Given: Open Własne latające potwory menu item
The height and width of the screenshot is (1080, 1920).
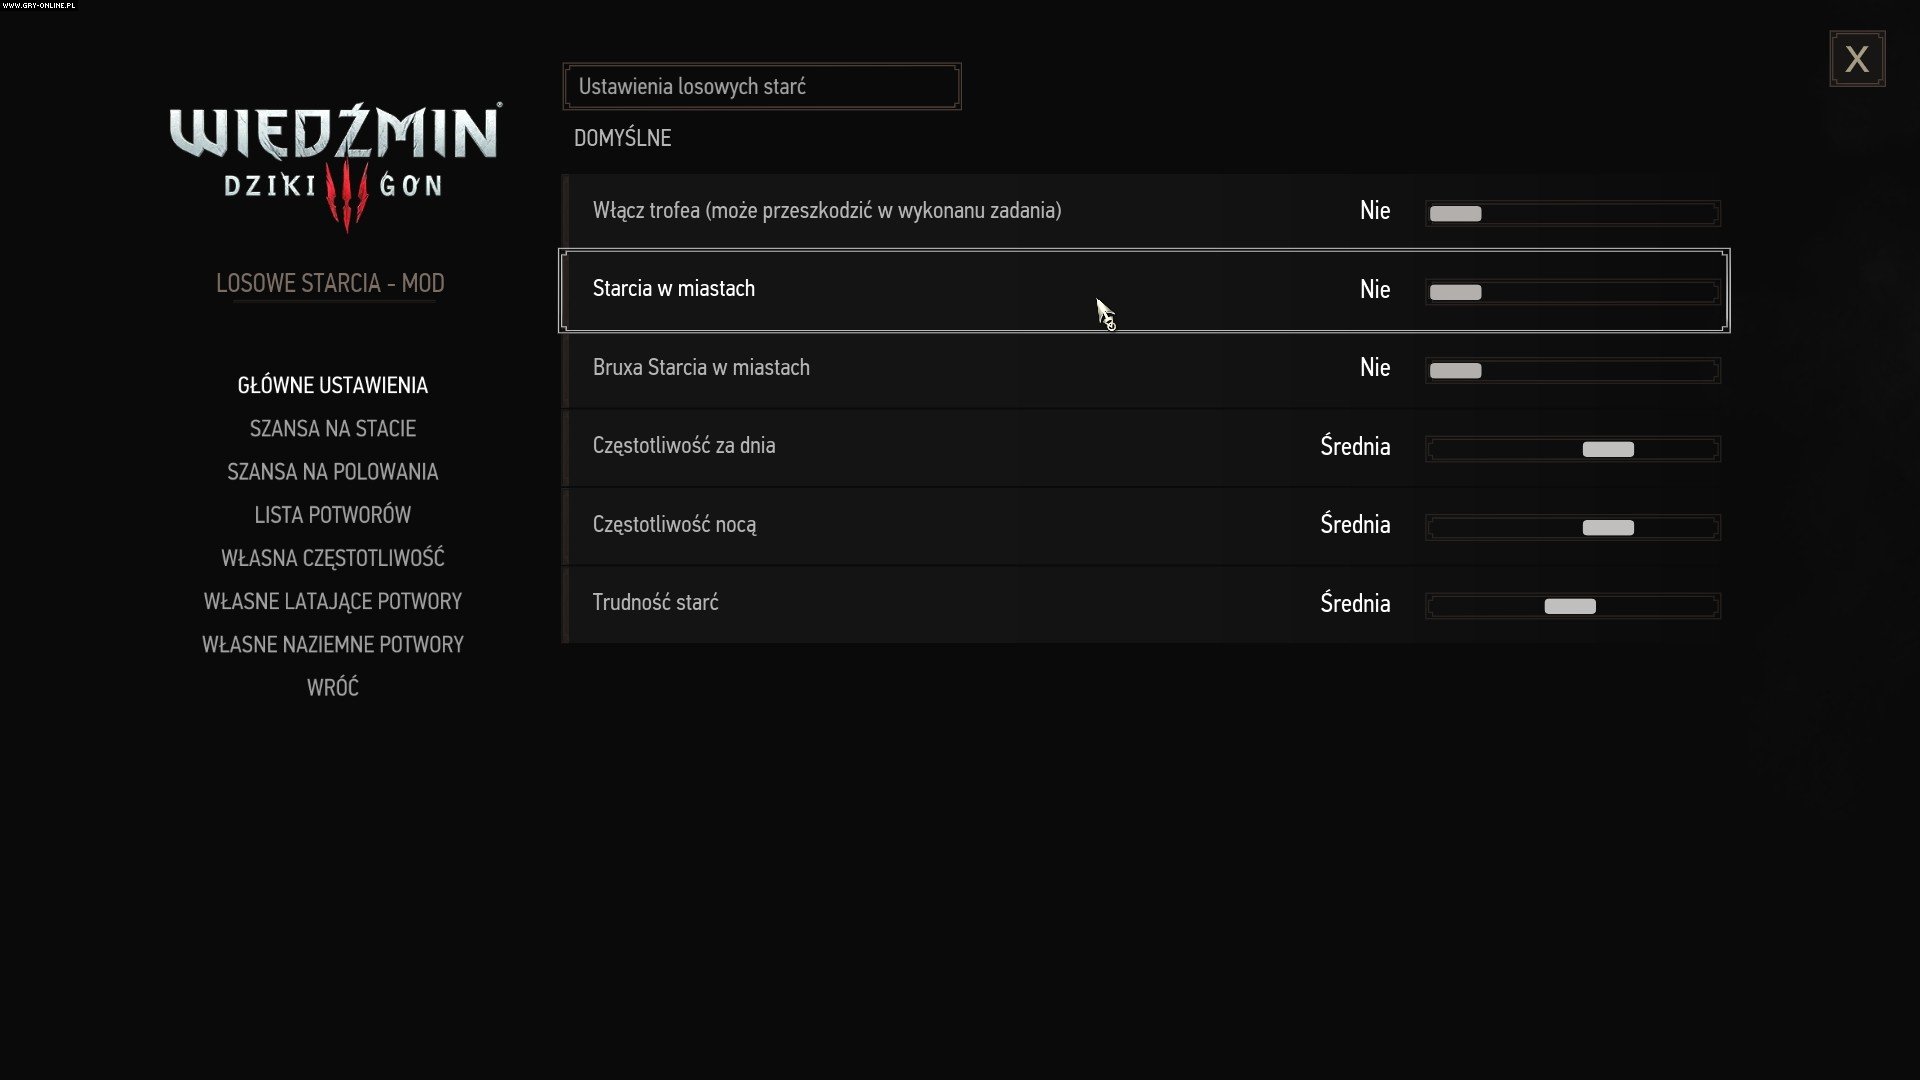Looking at the screenshot, I should [x=332, y=601].
